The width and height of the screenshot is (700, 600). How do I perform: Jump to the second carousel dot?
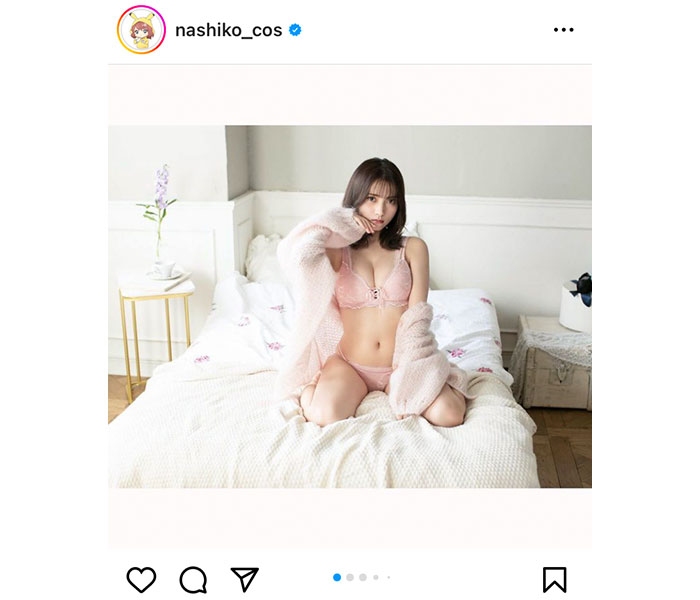350,577
